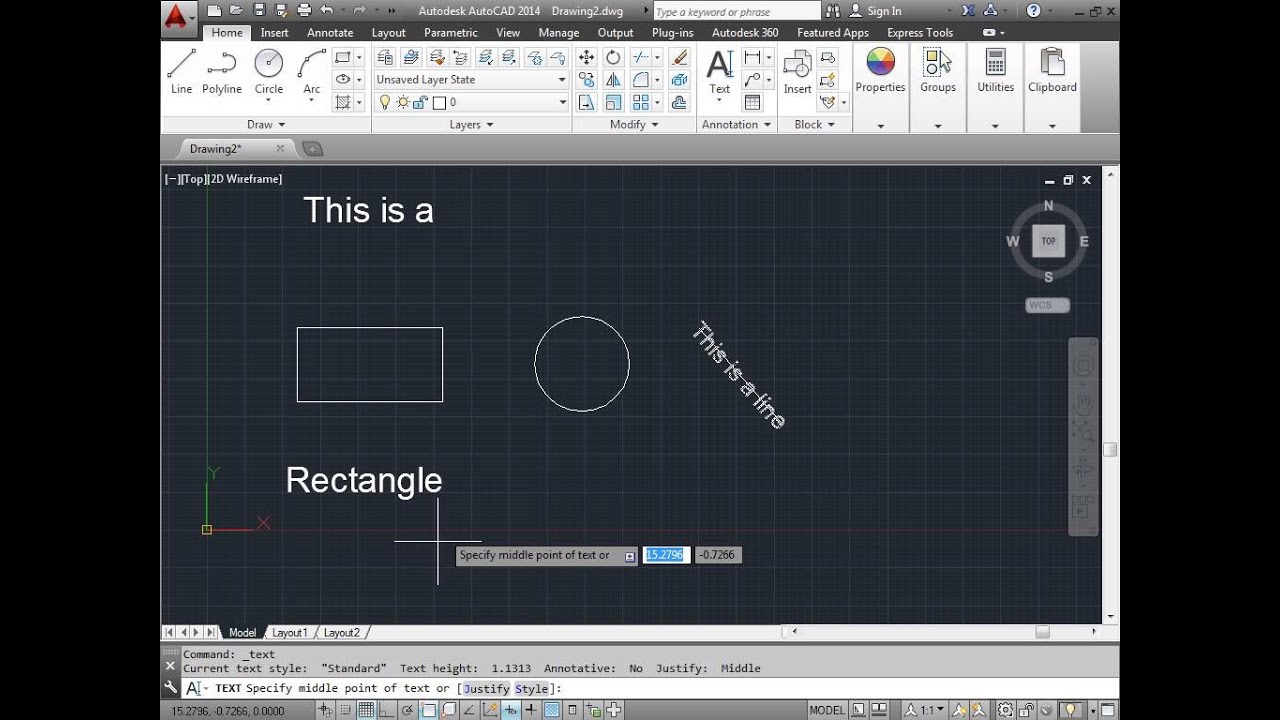Insert a Table from Annotation panel
This screenshot has height=720, width=1280.
752,102
